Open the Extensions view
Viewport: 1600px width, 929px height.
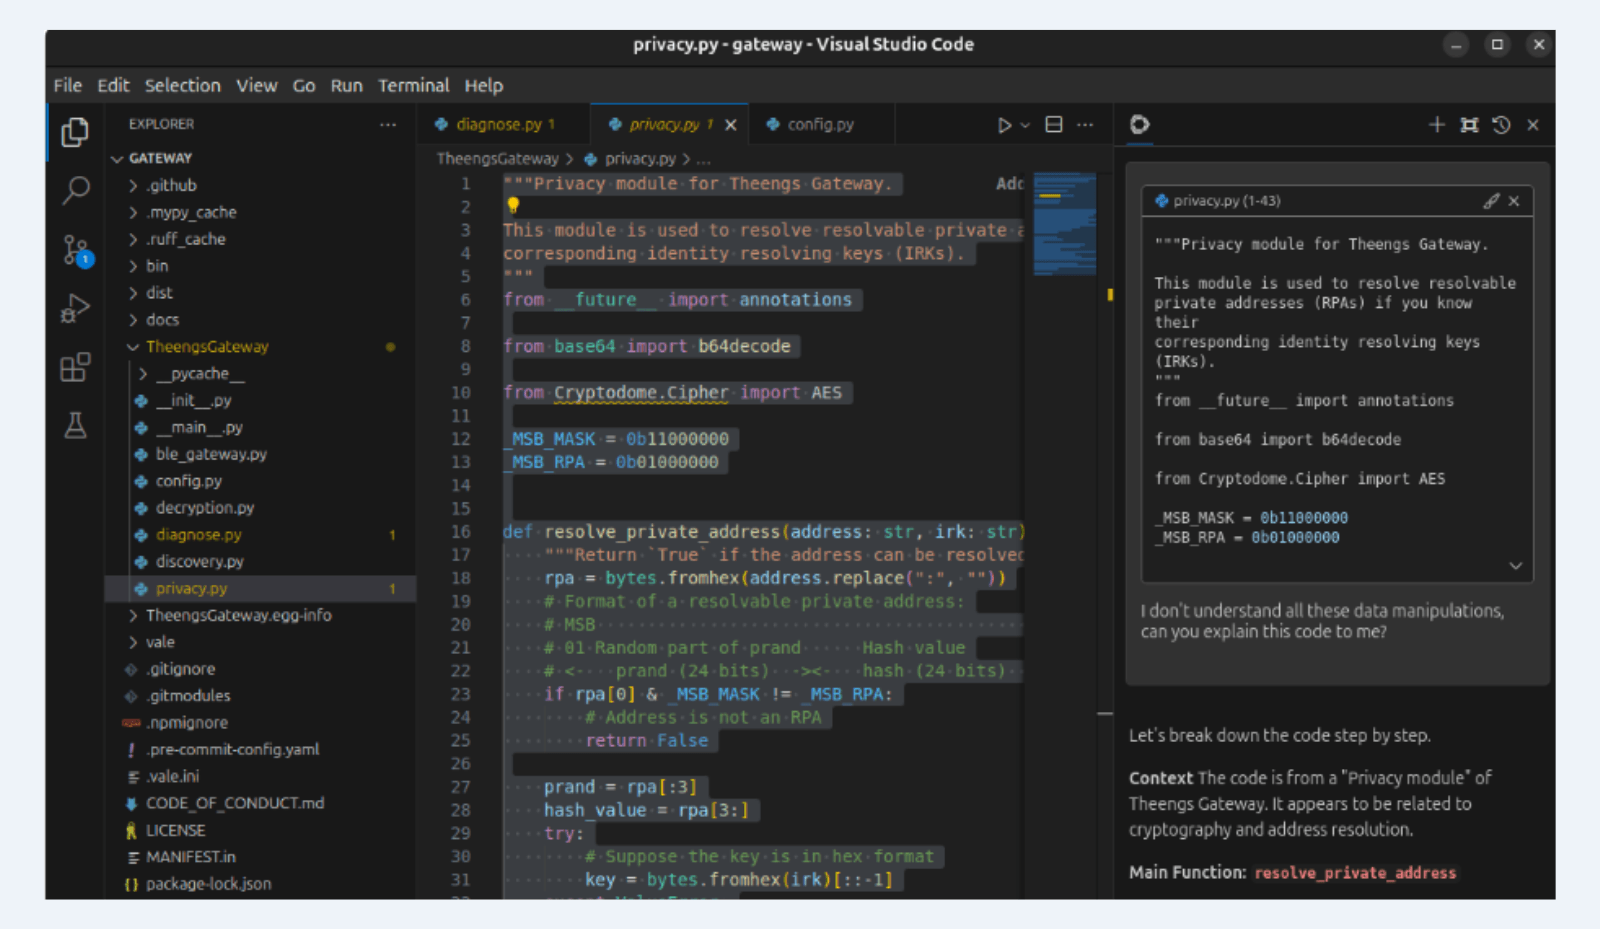point(76,367)
